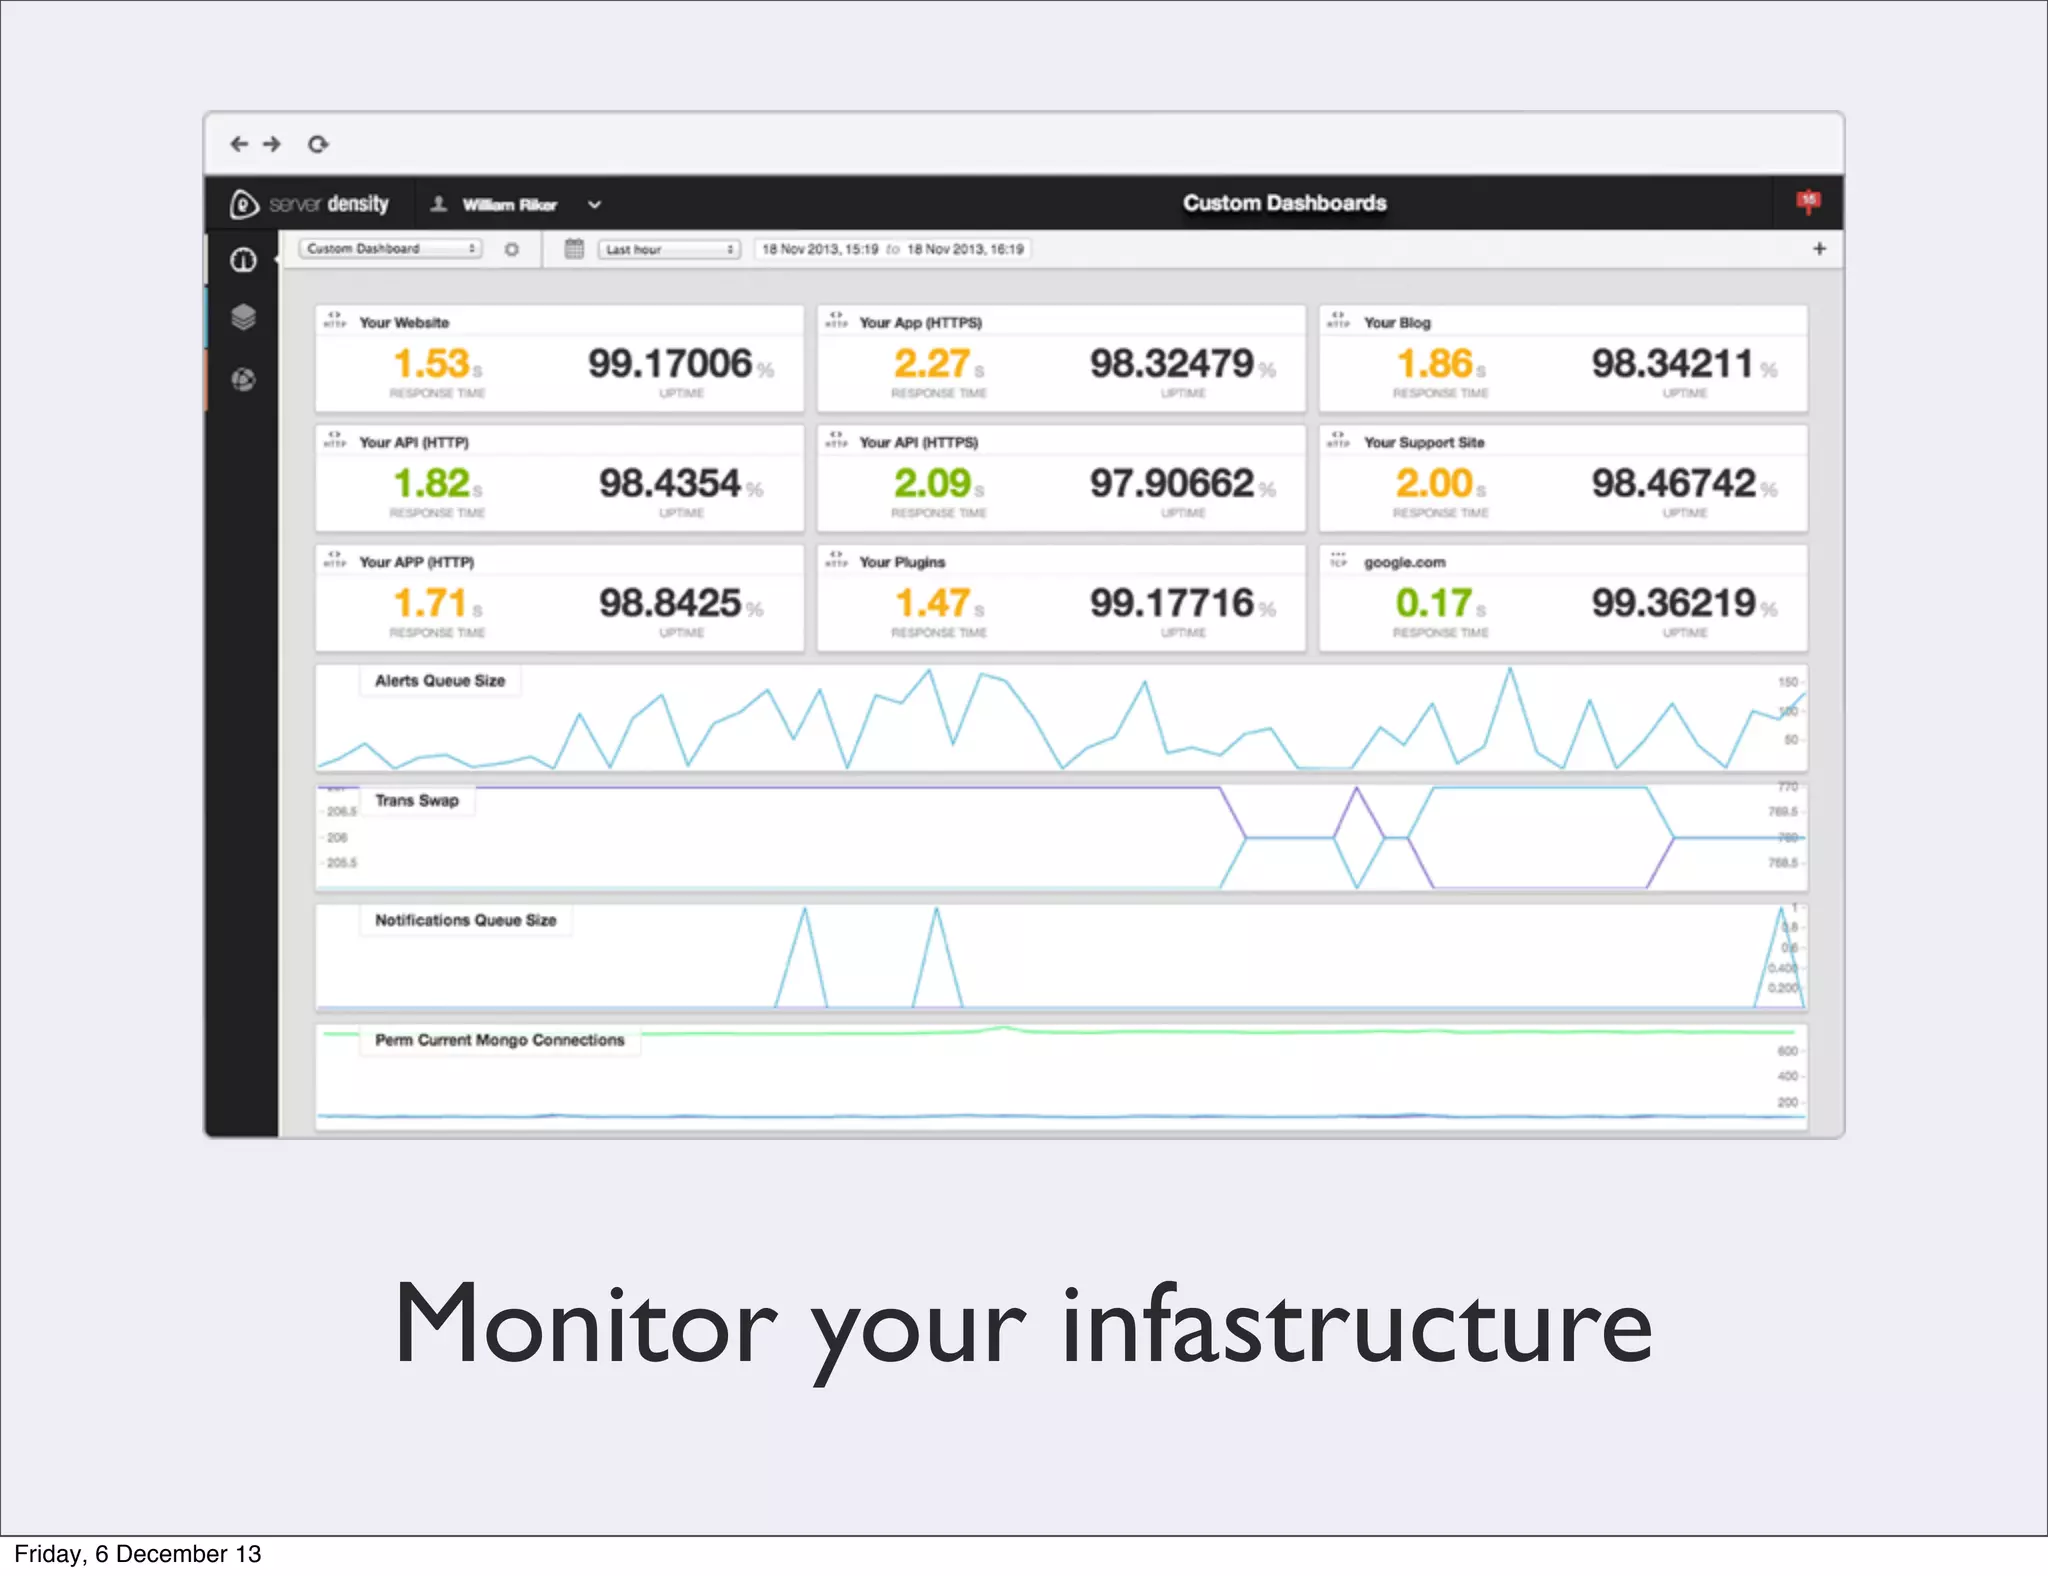
Task: Click the Your Plugins check icon
Action: point(837,560)
